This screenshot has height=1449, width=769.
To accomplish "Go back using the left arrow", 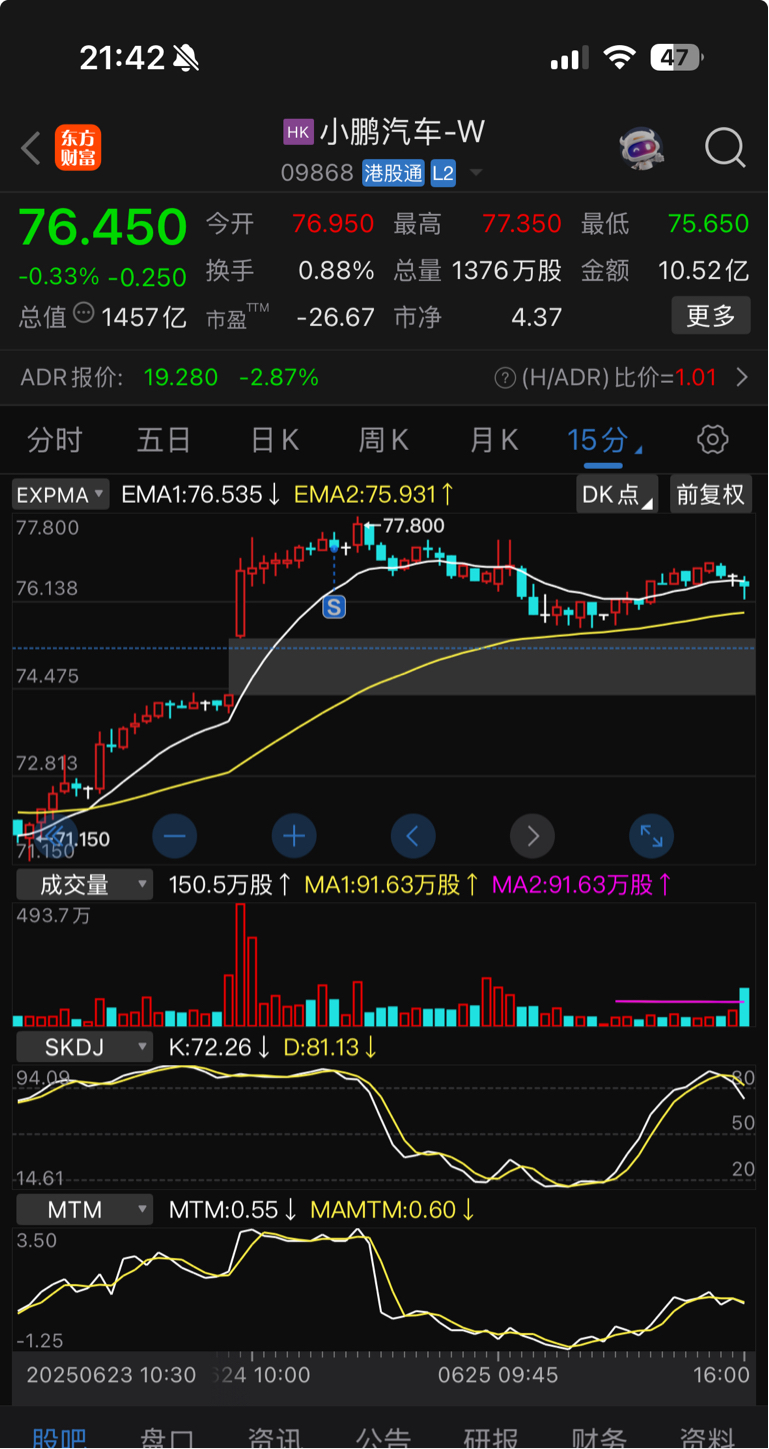I will point(31,149).
